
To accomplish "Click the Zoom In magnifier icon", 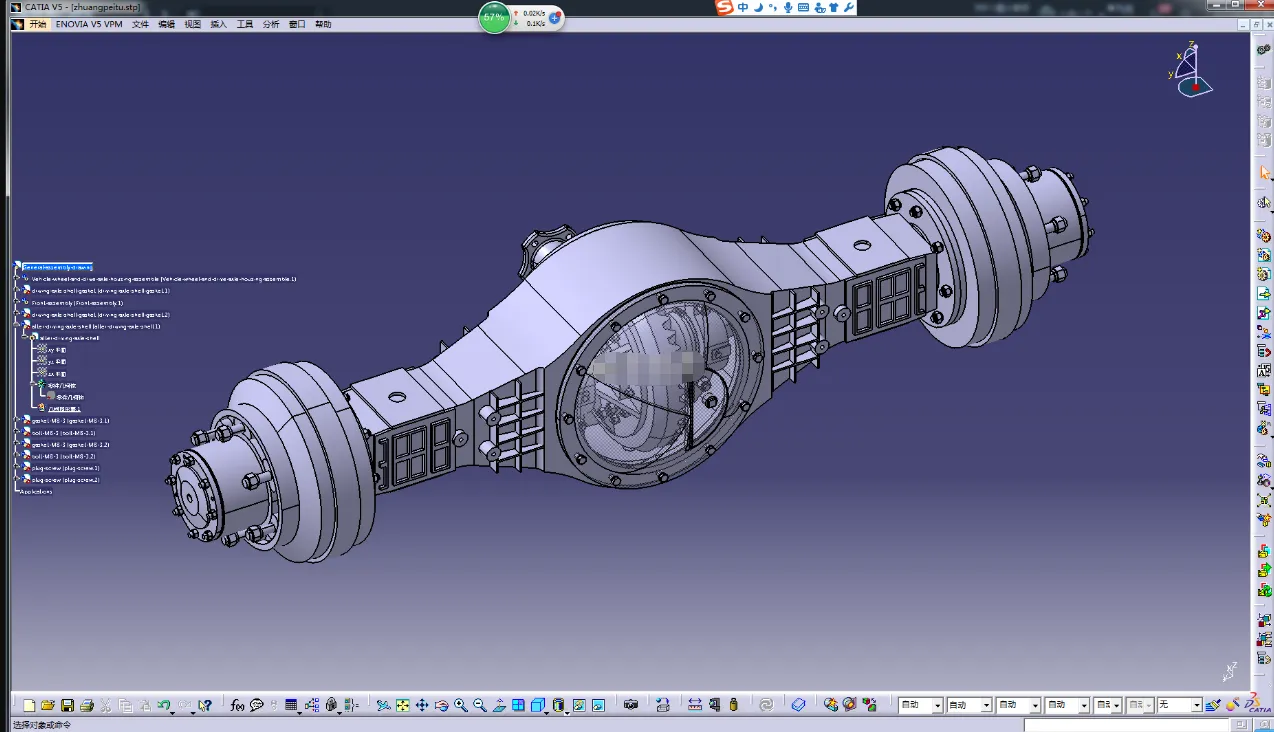I will click(461, 705).
